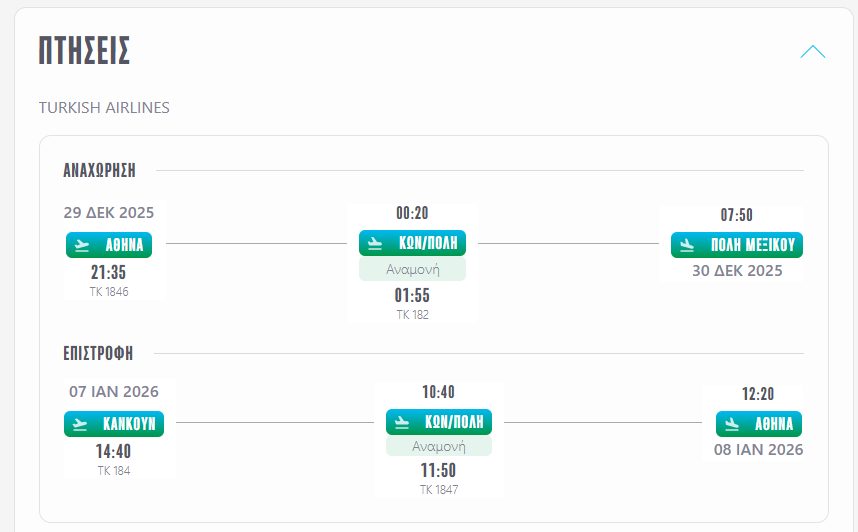Click the outbound Αναμονή layover label

pos(412,269)
